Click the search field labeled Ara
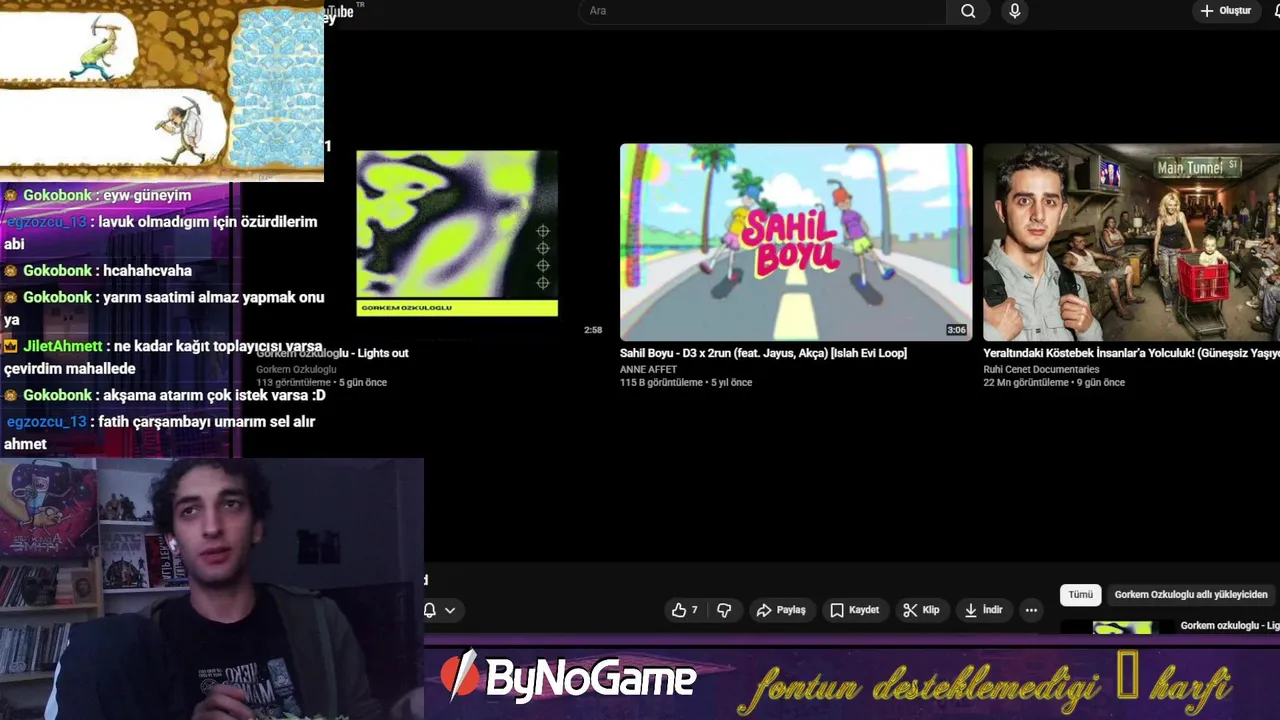Image resolution: width=1280 pixels, height=720 pixels. (763, 11)
